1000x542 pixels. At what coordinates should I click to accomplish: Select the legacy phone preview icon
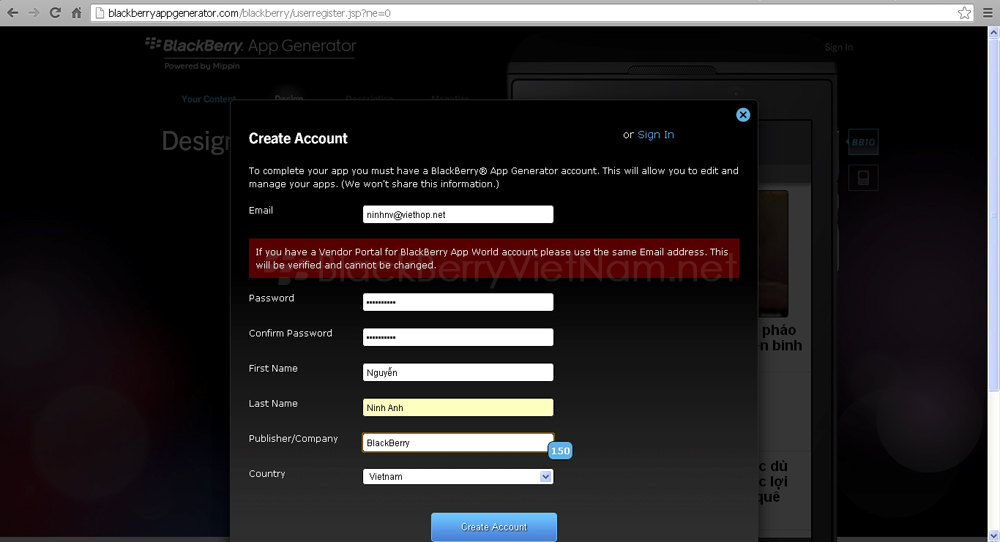click(863, 178)
